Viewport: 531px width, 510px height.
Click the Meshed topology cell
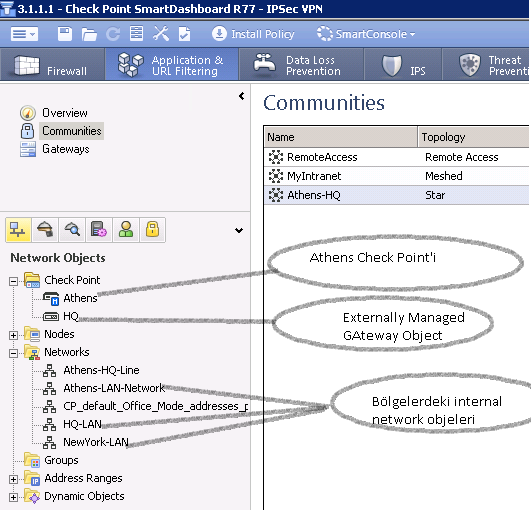[x=444, y=176]
